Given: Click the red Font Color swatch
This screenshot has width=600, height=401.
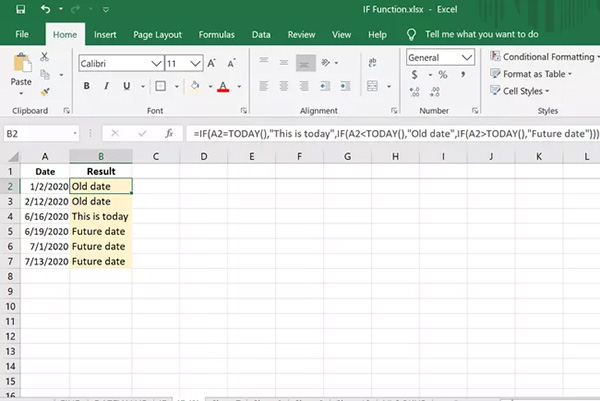Looking at the screenshot, I should pyautogui.click(x=222, y=86).
